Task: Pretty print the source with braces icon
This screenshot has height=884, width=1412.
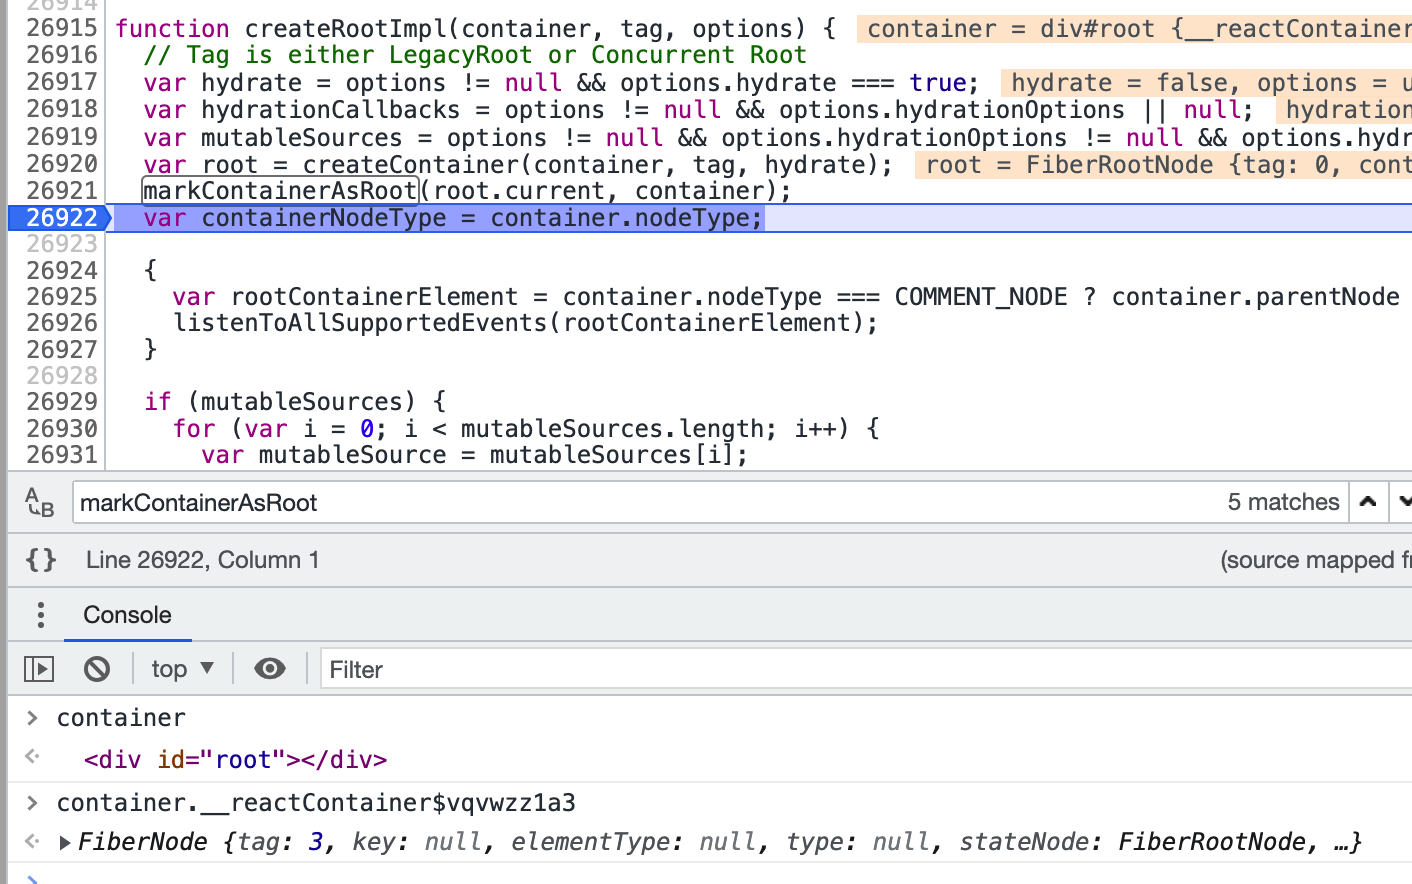Action: click(x=41, y=560)
